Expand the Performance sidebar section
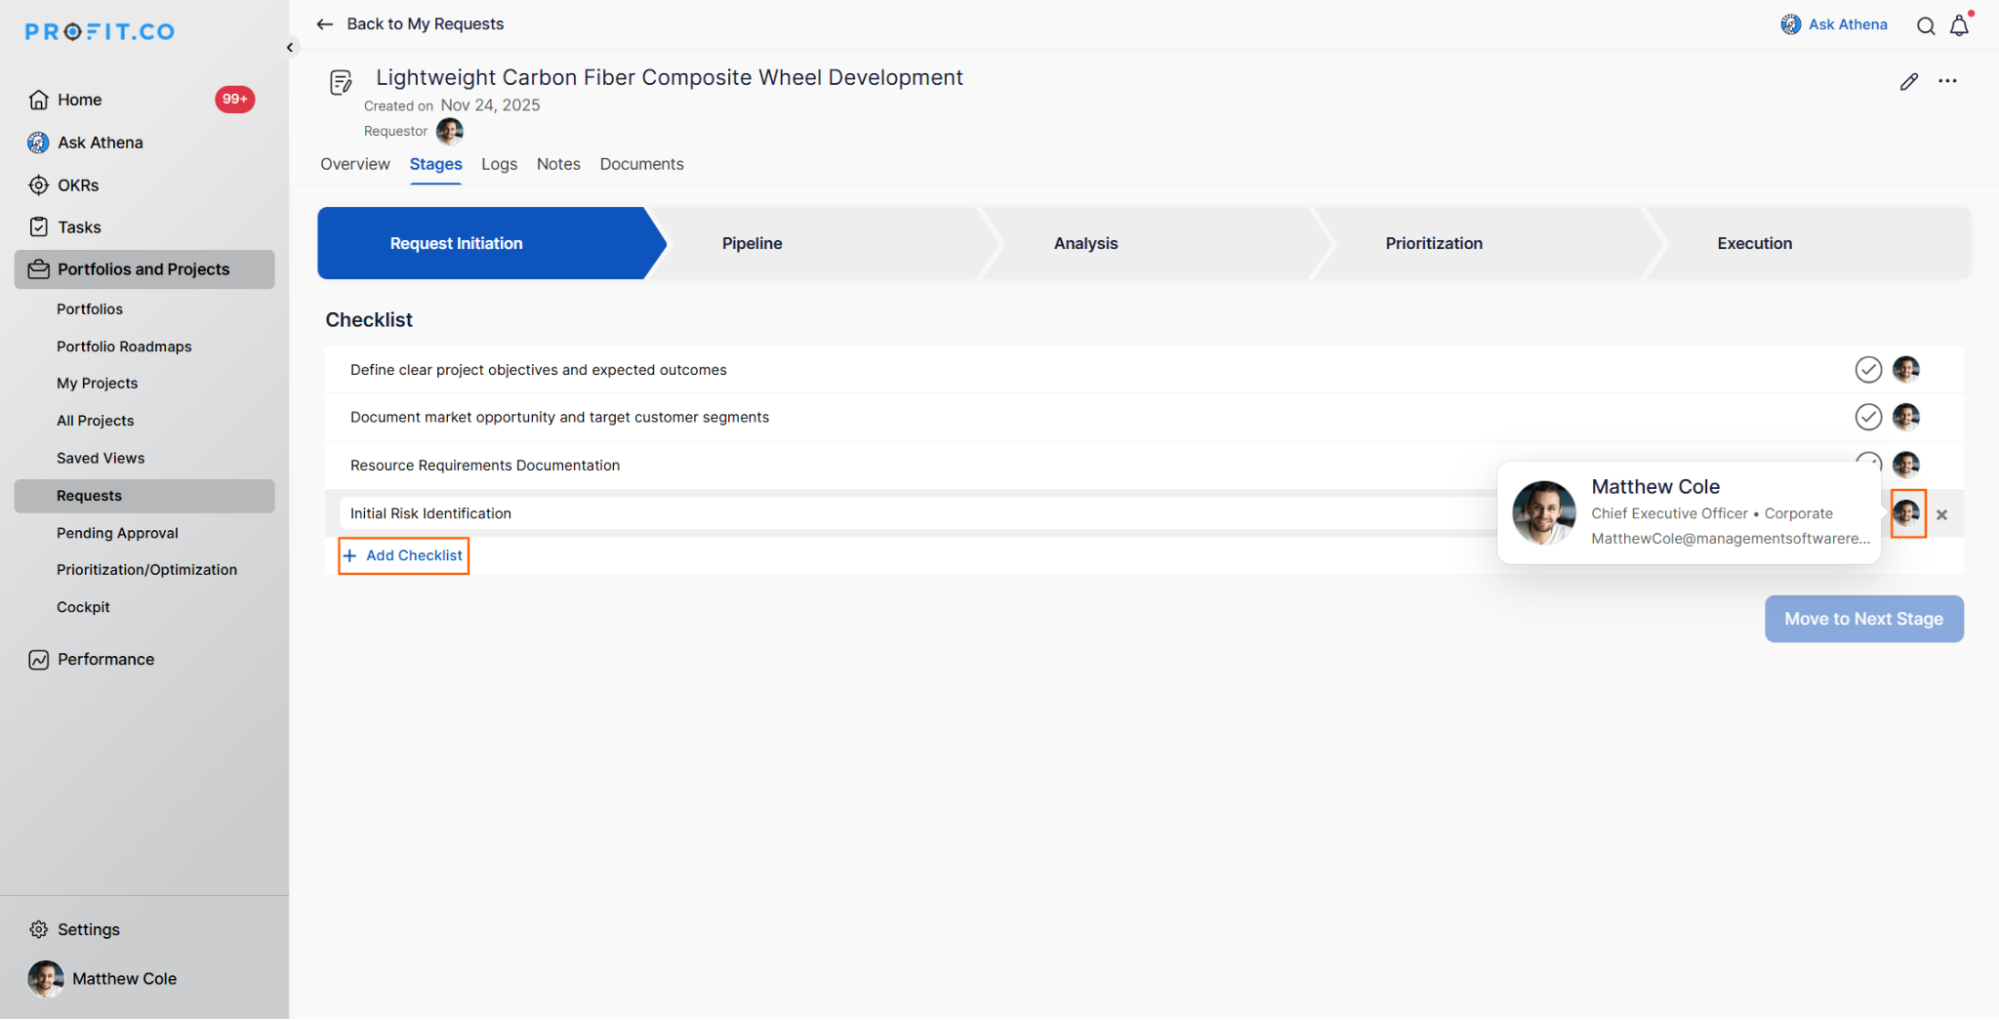 coord(105,659)
